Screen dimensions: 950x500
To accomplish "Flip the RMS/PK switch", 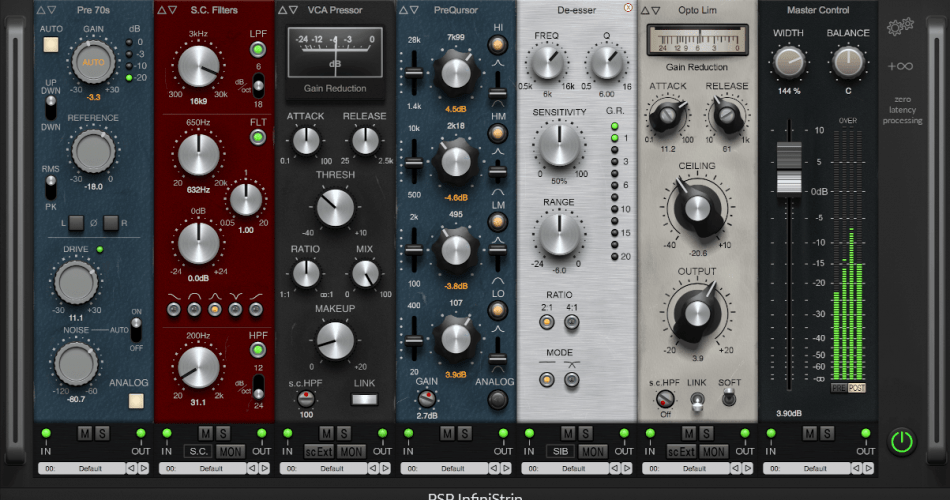I will 51,187.
